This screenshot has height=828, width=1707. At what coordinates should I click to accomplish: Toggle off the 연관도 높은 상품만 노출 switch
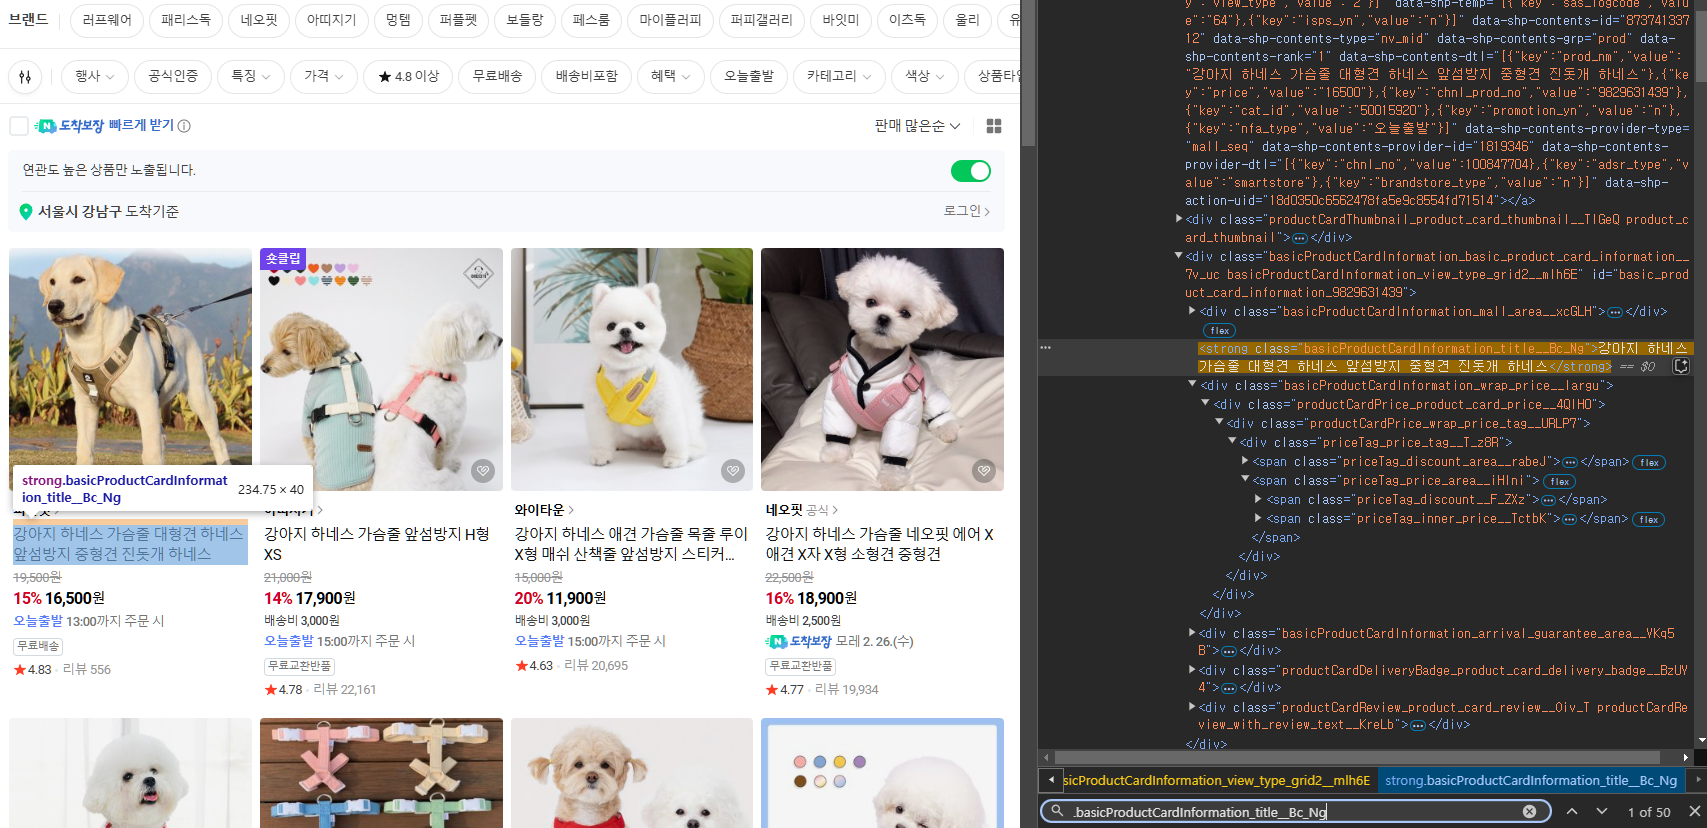[x=970, y=171]
